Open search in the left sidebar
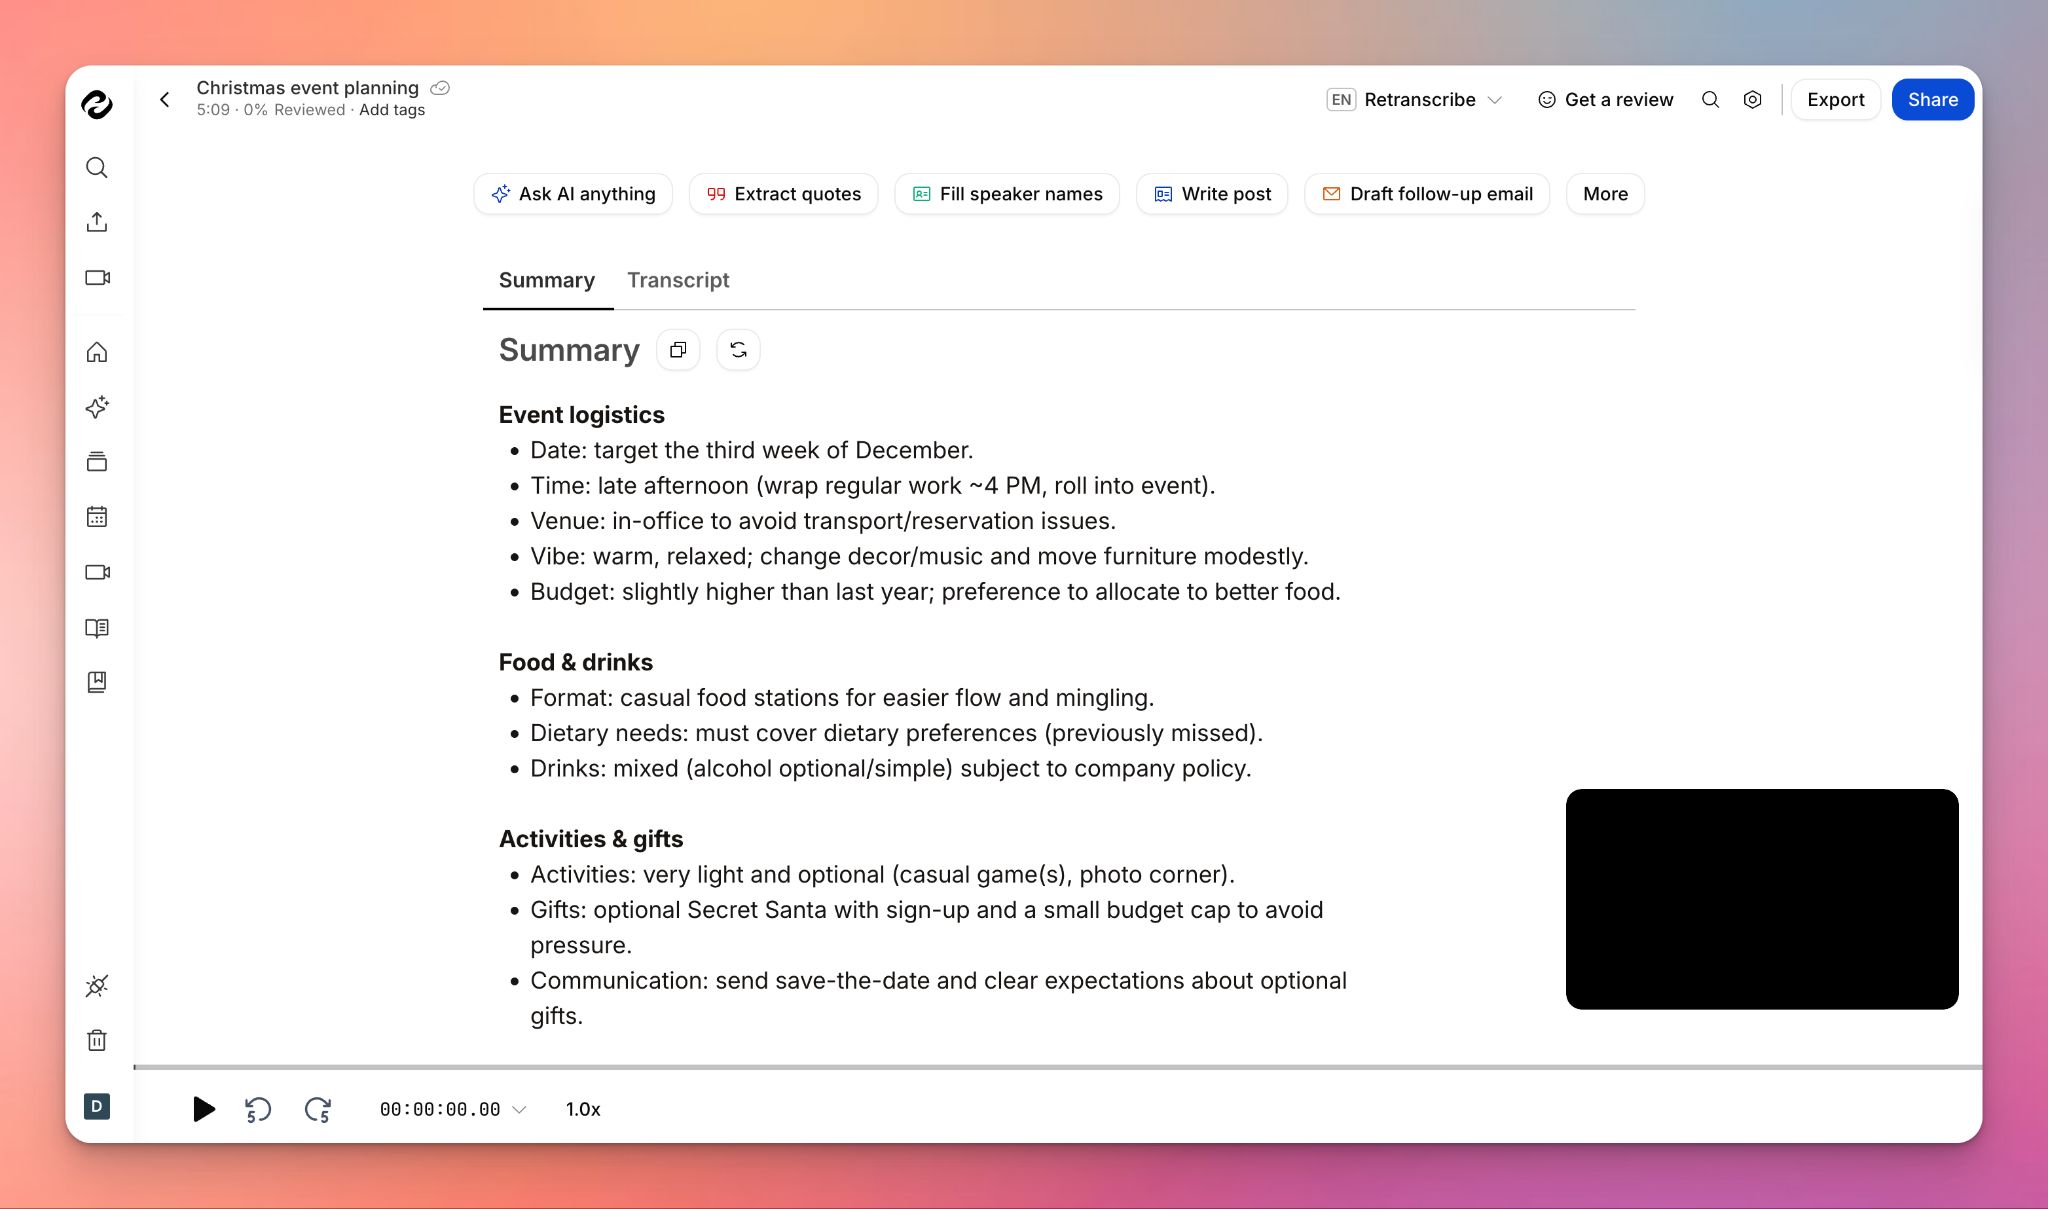The width and height of the screenshot is (2048, 1209). pyautogui.click(x=96, y=167)
